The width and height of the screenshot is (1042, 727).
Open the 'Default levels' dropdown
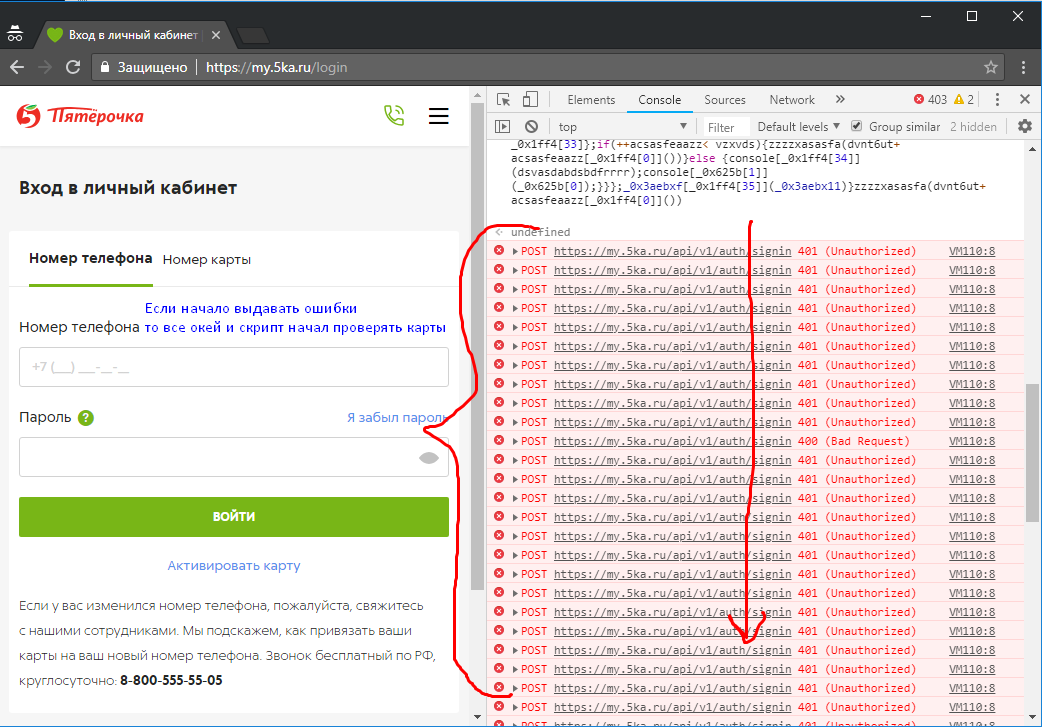(799, 126)
